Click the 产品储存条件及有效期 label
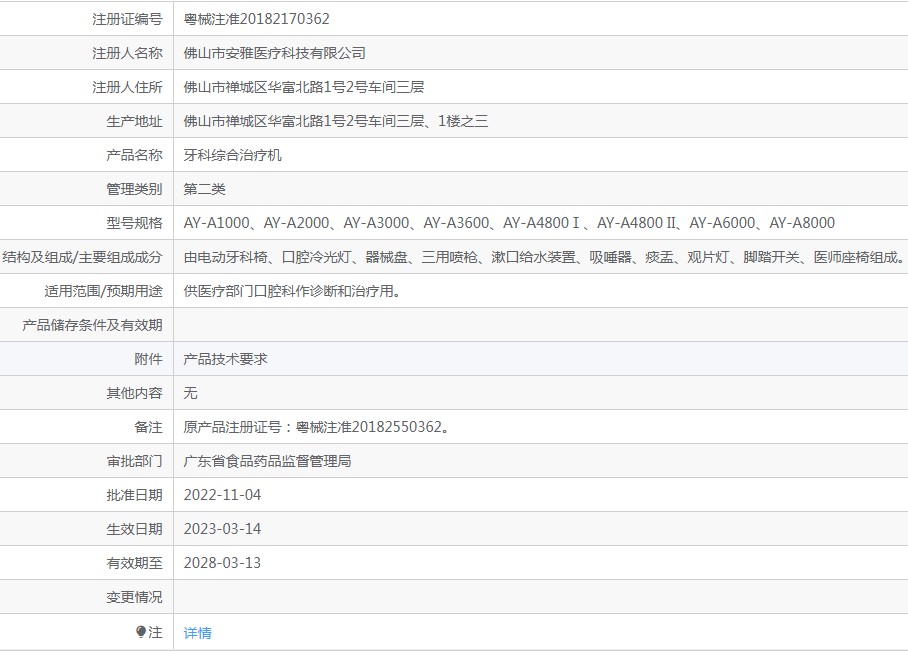Image resolution: width=908 pixels, height=656 pixels. pyautogui.click(x=92, y=325)
